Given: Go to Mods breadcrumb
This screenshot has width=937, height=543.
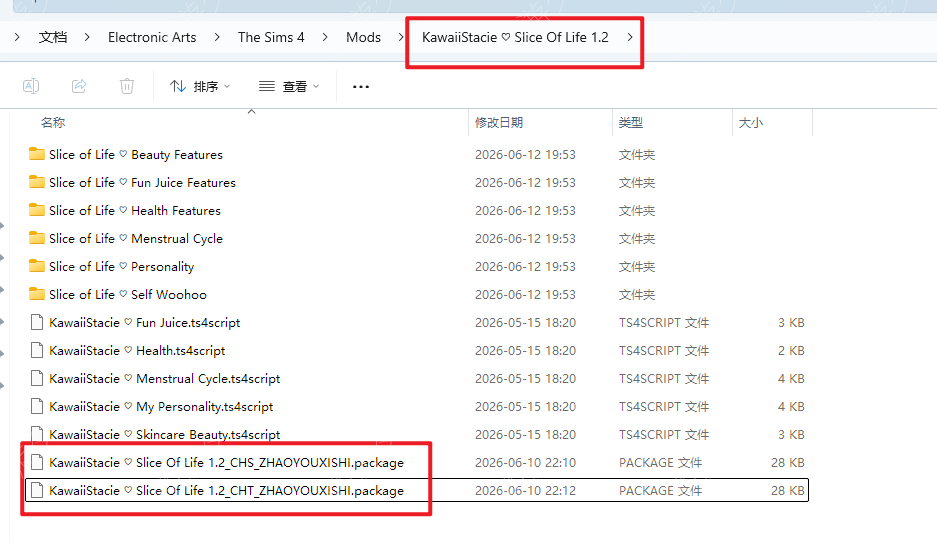Looking at the screenshot, I should click(363, 37).
